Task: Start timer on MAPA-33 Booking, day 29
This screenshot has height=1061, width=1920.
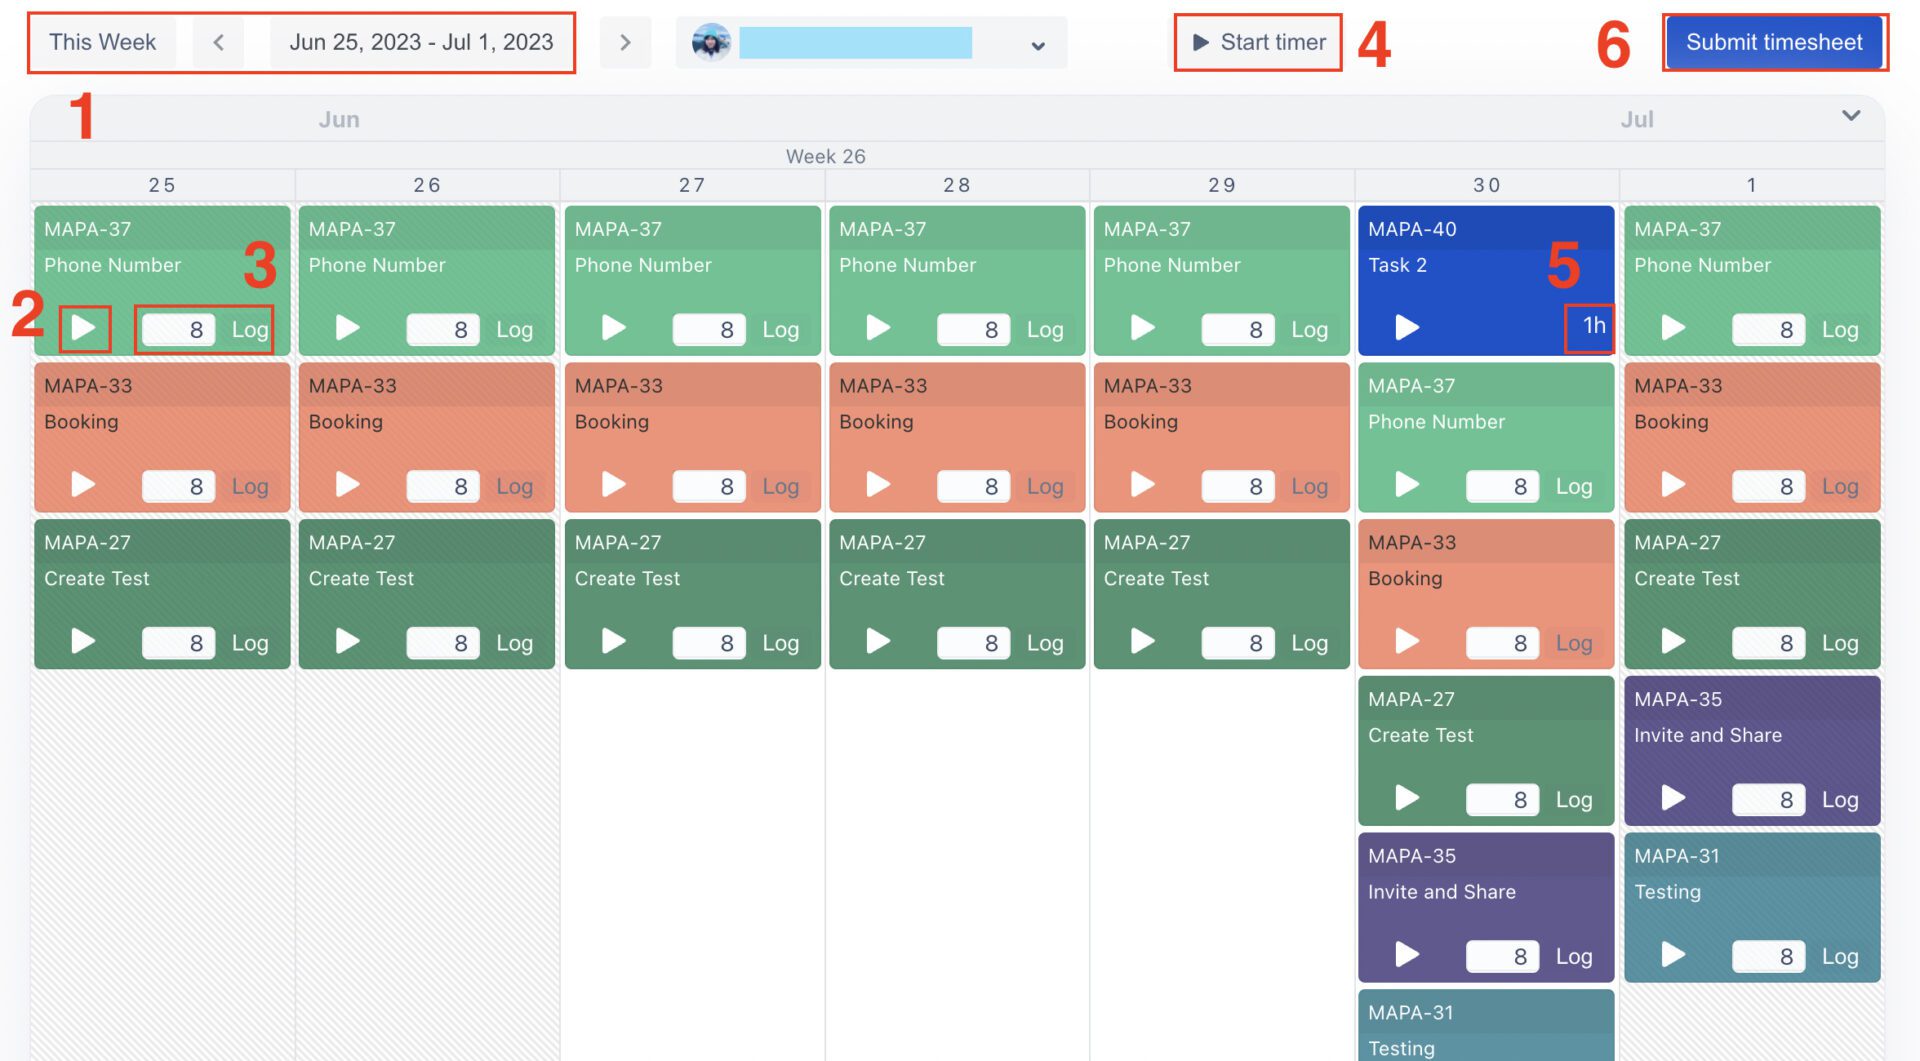Action: (1143, 485)
